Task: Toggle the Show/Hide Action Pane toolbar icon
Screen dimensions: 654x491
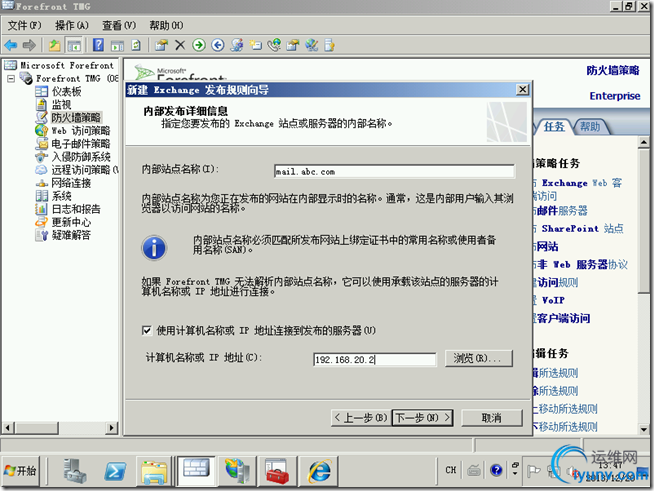Action: pos(117,45)
